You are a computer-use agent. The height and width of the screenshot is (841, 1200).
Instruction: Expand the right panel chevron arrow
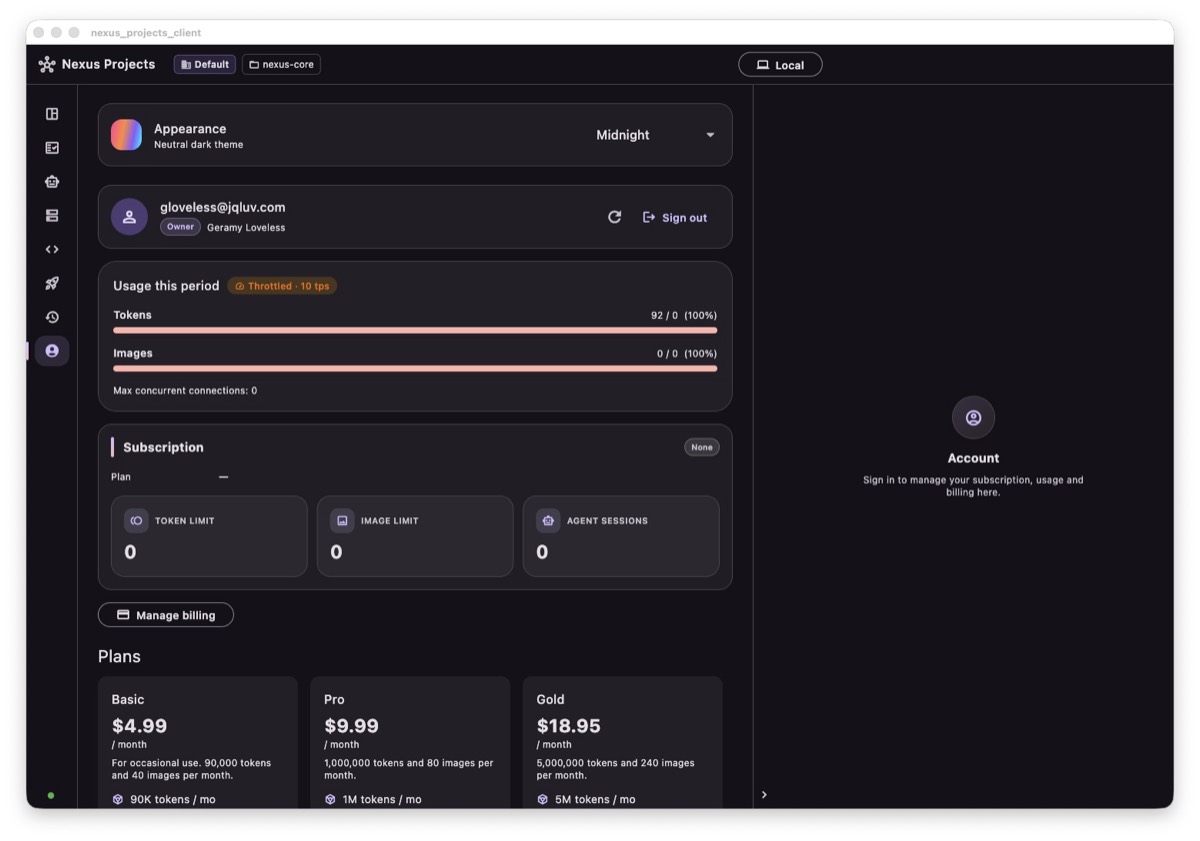click(764, 795)
